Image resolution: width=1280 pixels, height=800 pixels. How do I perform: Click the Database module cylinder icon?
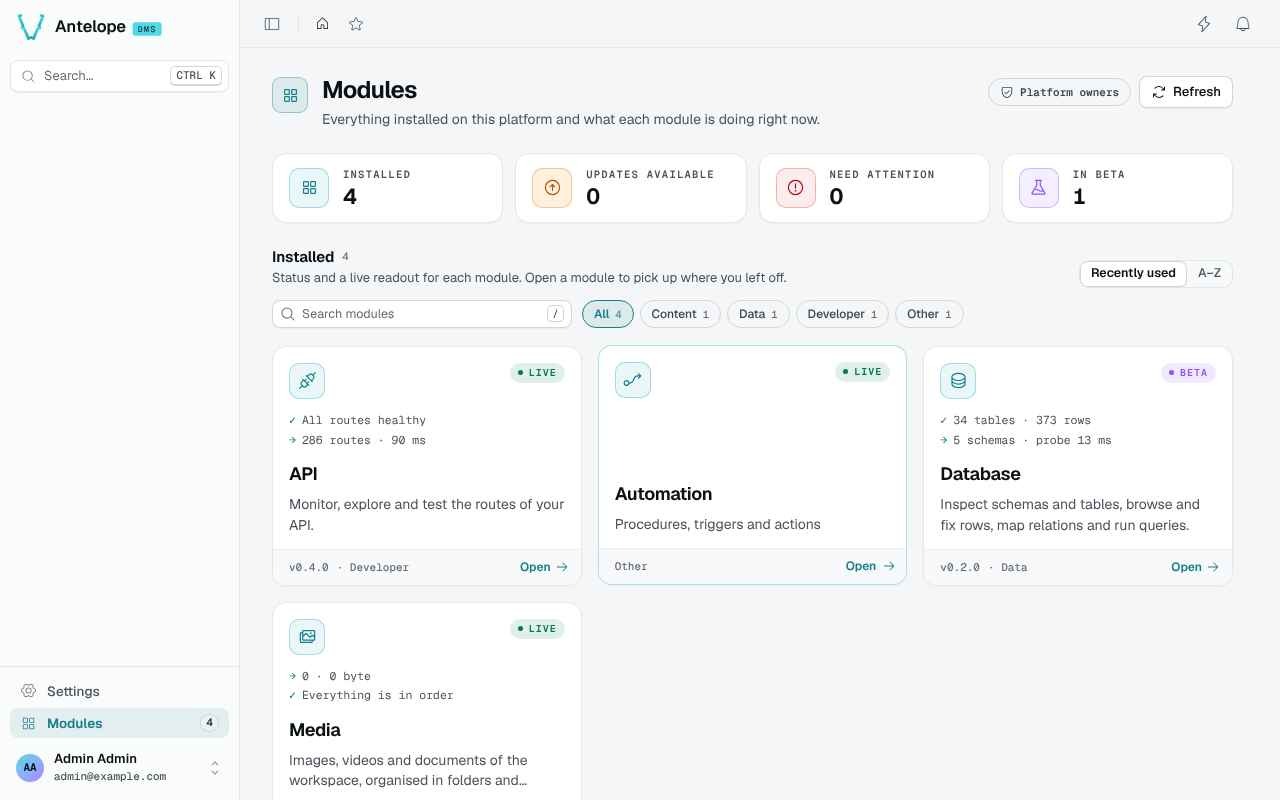(958, 380)
